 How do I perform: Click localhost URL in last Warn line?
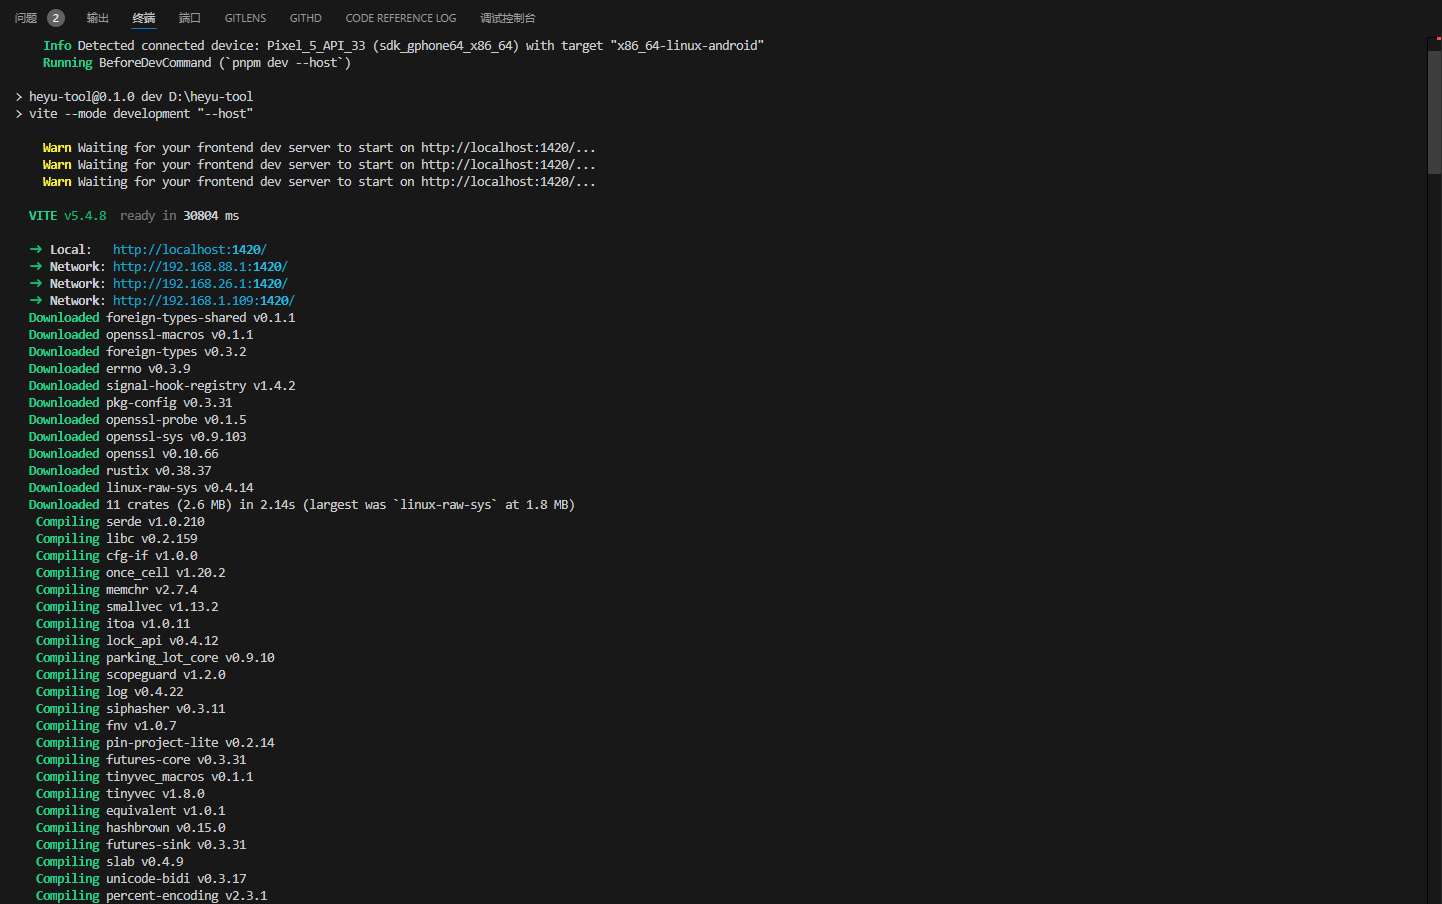tap(508, 182)
